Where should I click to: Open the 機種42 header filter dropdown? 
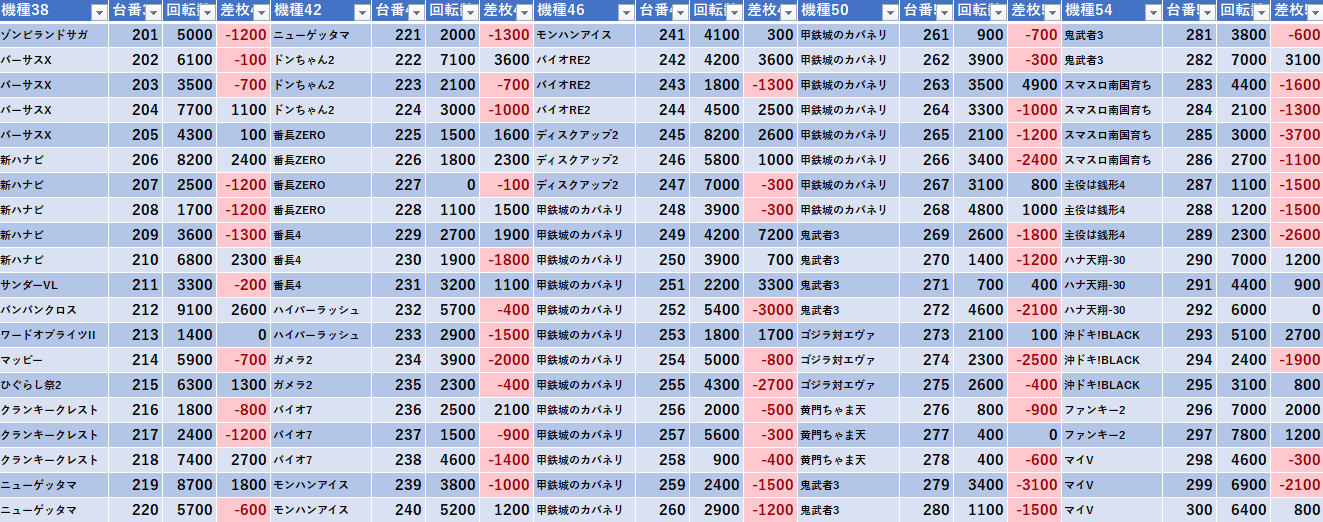[x=362, y=12]
